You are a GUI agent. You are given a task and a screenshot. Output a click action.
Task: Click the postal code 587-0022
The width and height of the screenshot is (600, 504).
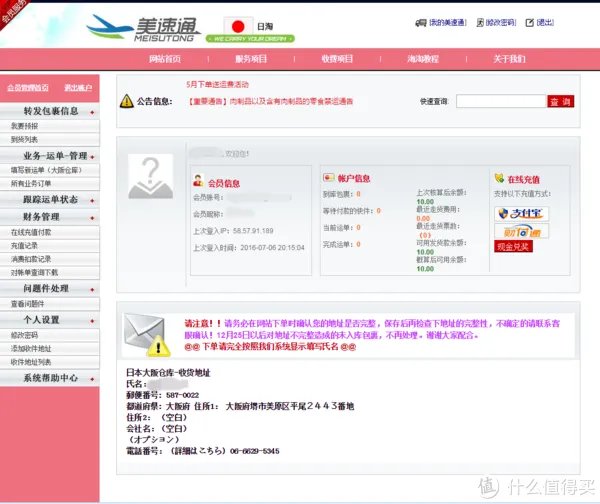183,395
